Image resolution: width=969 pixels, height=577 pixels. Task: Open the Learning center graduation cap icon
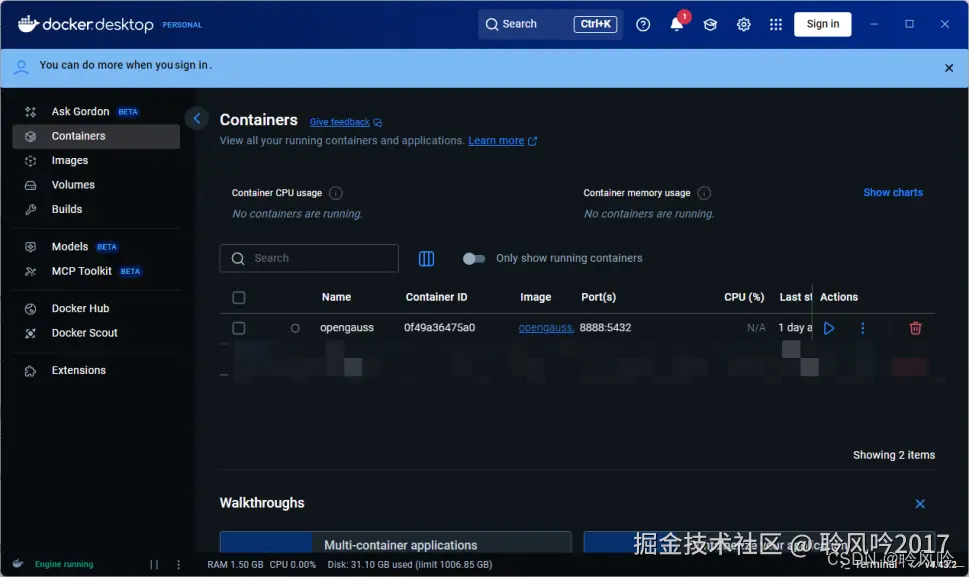(710, 24)
